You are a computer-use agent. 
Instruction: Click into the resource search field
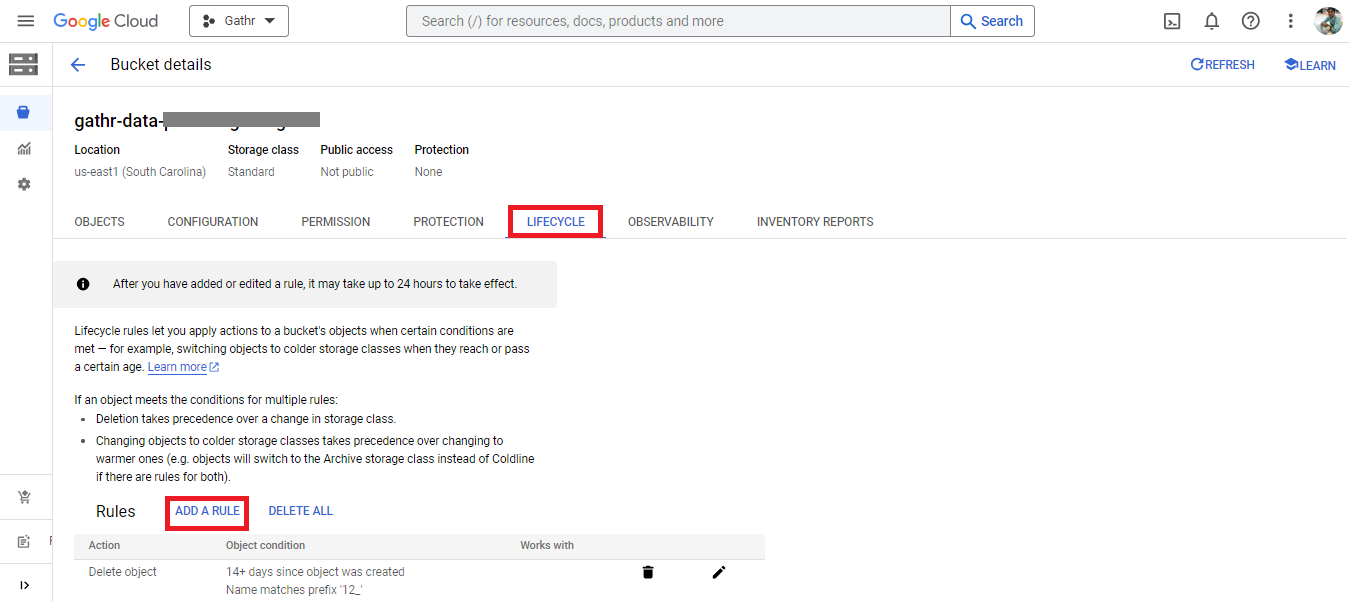coord(678,21)
